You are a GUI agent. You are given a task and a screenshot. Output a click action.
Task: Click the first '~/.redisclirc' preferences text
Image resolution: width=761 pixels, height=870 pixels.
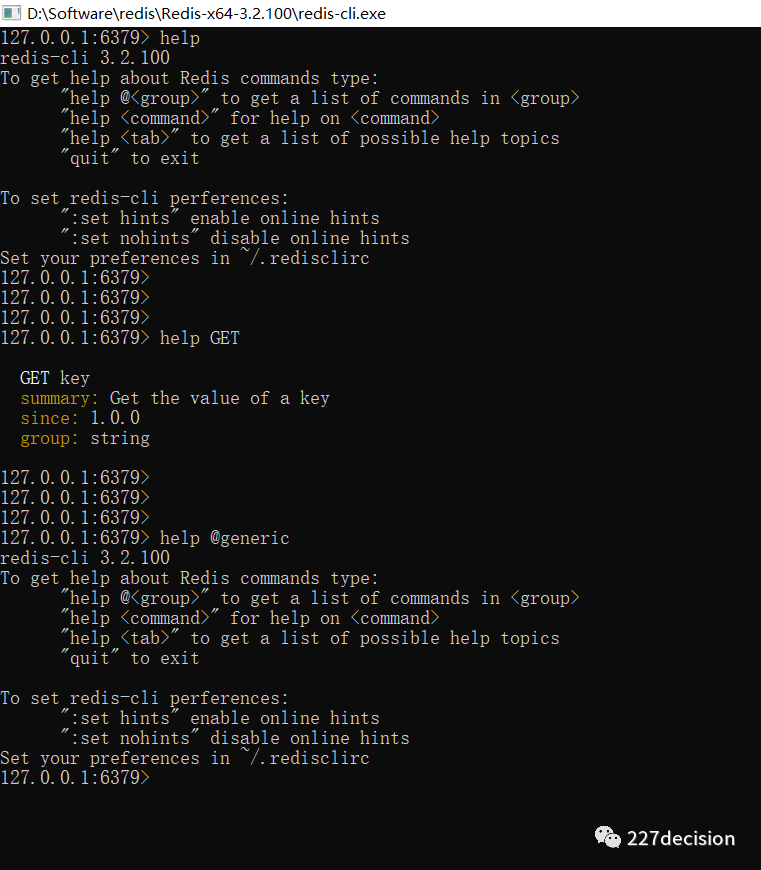click(x=305, y=257)
